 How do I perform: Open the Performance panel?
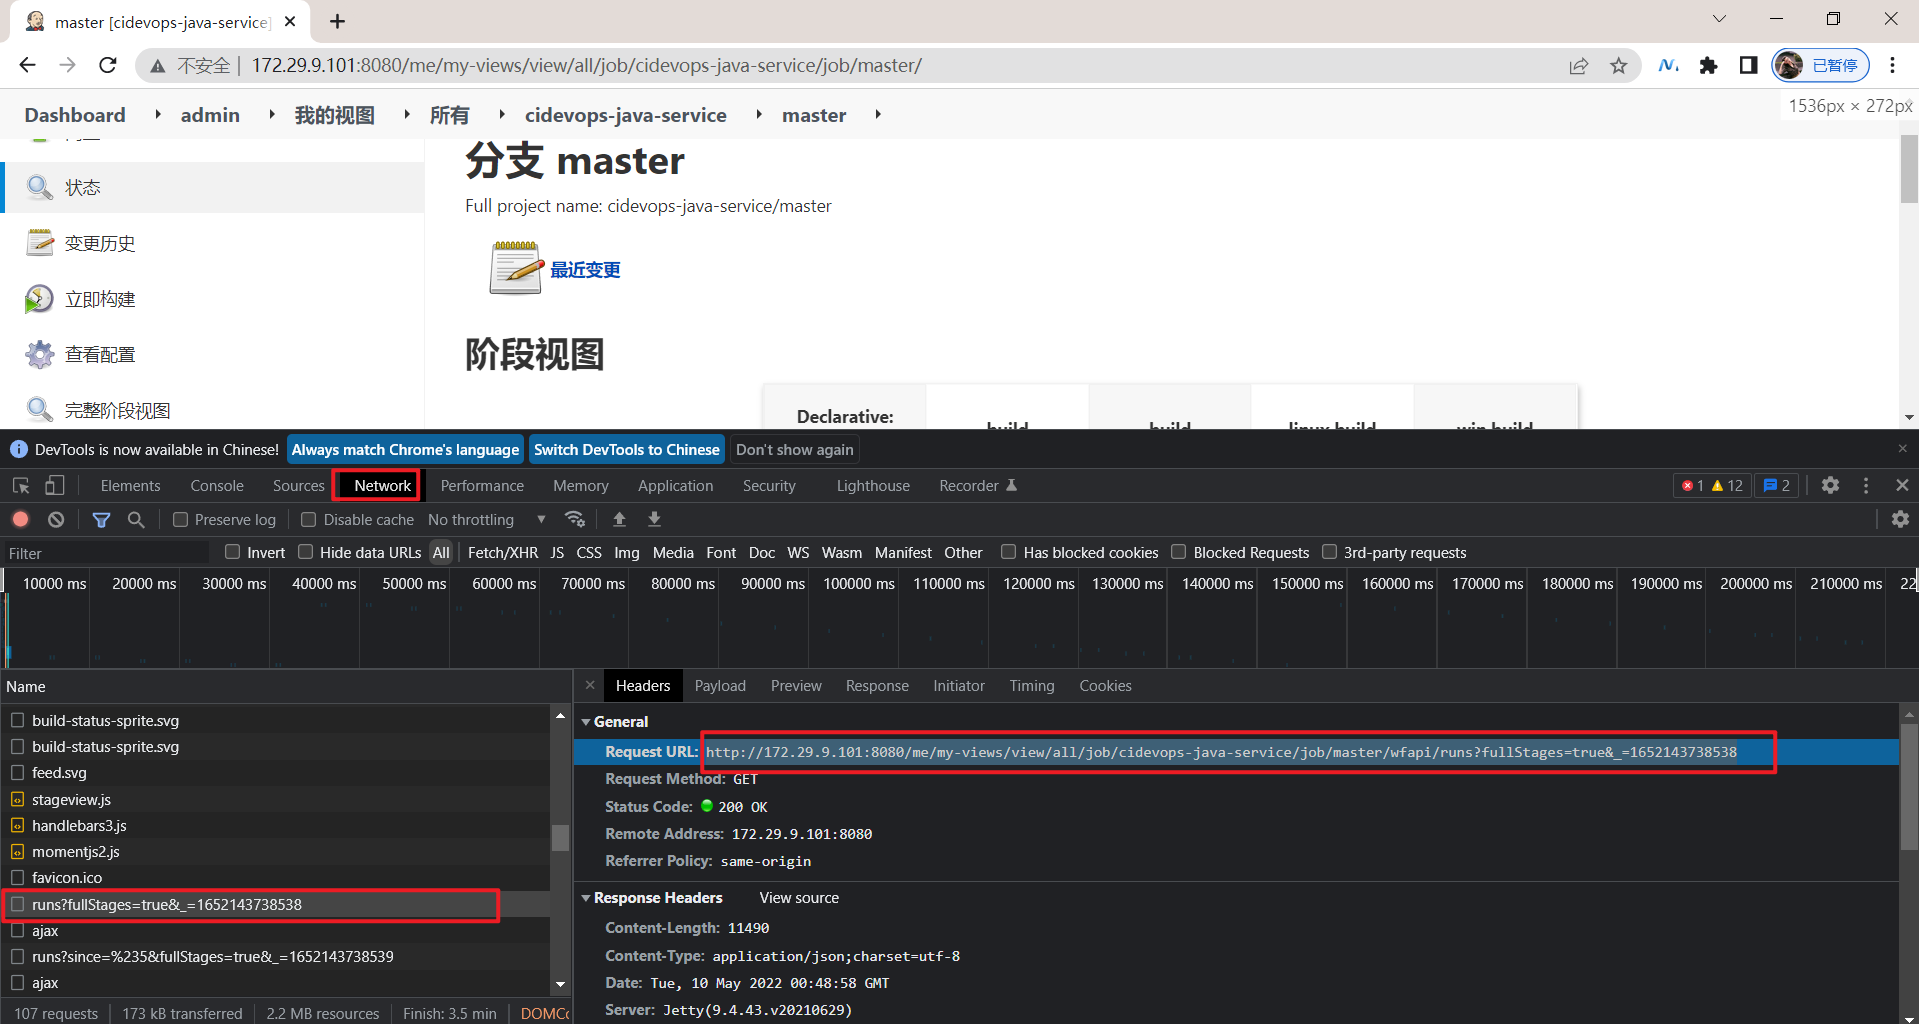tap(482, 486)
